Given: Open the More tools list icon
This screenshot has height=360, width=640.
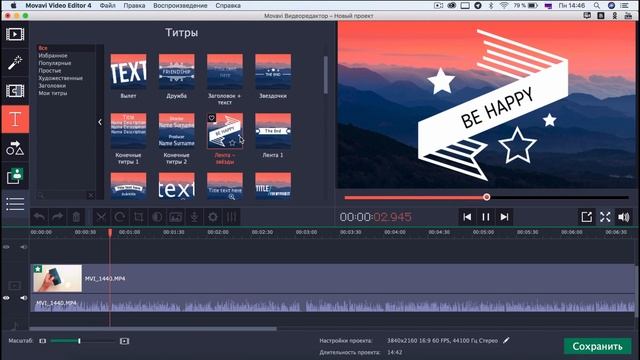Looking at the screenshot, I should tap(15, 204).
